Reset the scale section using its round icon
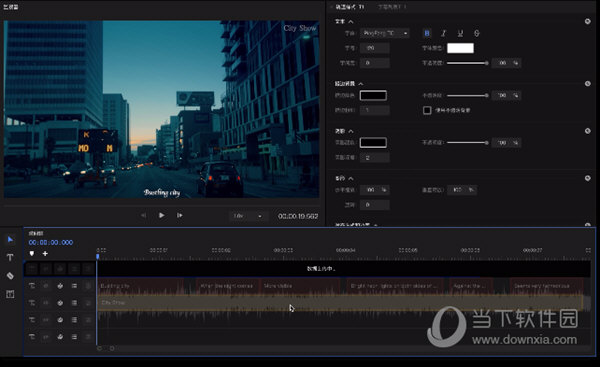Image resolution: width=600 pixels, height=367 pixels. tap(588, 178)
